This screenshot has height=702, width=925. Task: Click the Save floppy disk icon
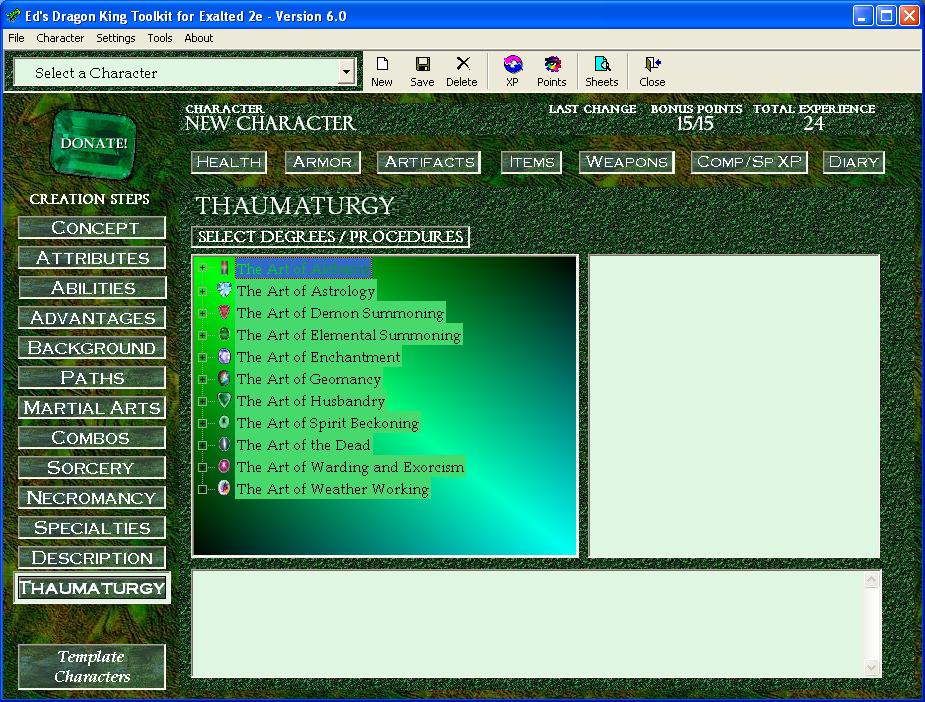[422, 64]
